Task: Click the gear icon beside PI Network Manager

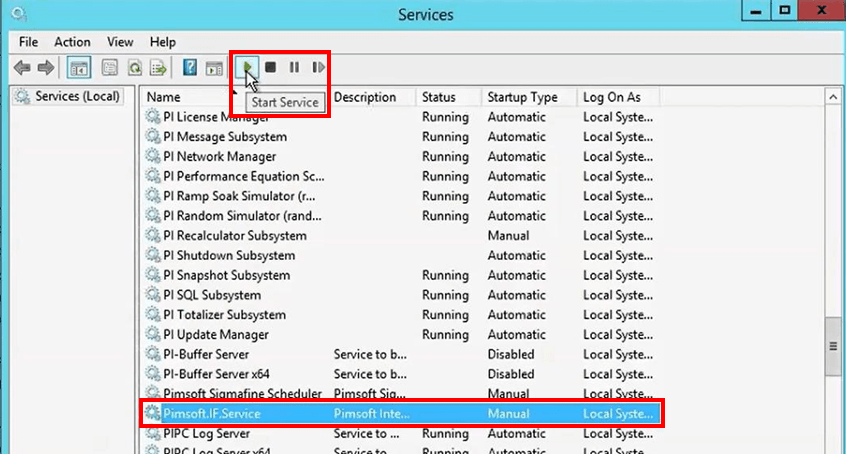Action: tap(153, 156)
